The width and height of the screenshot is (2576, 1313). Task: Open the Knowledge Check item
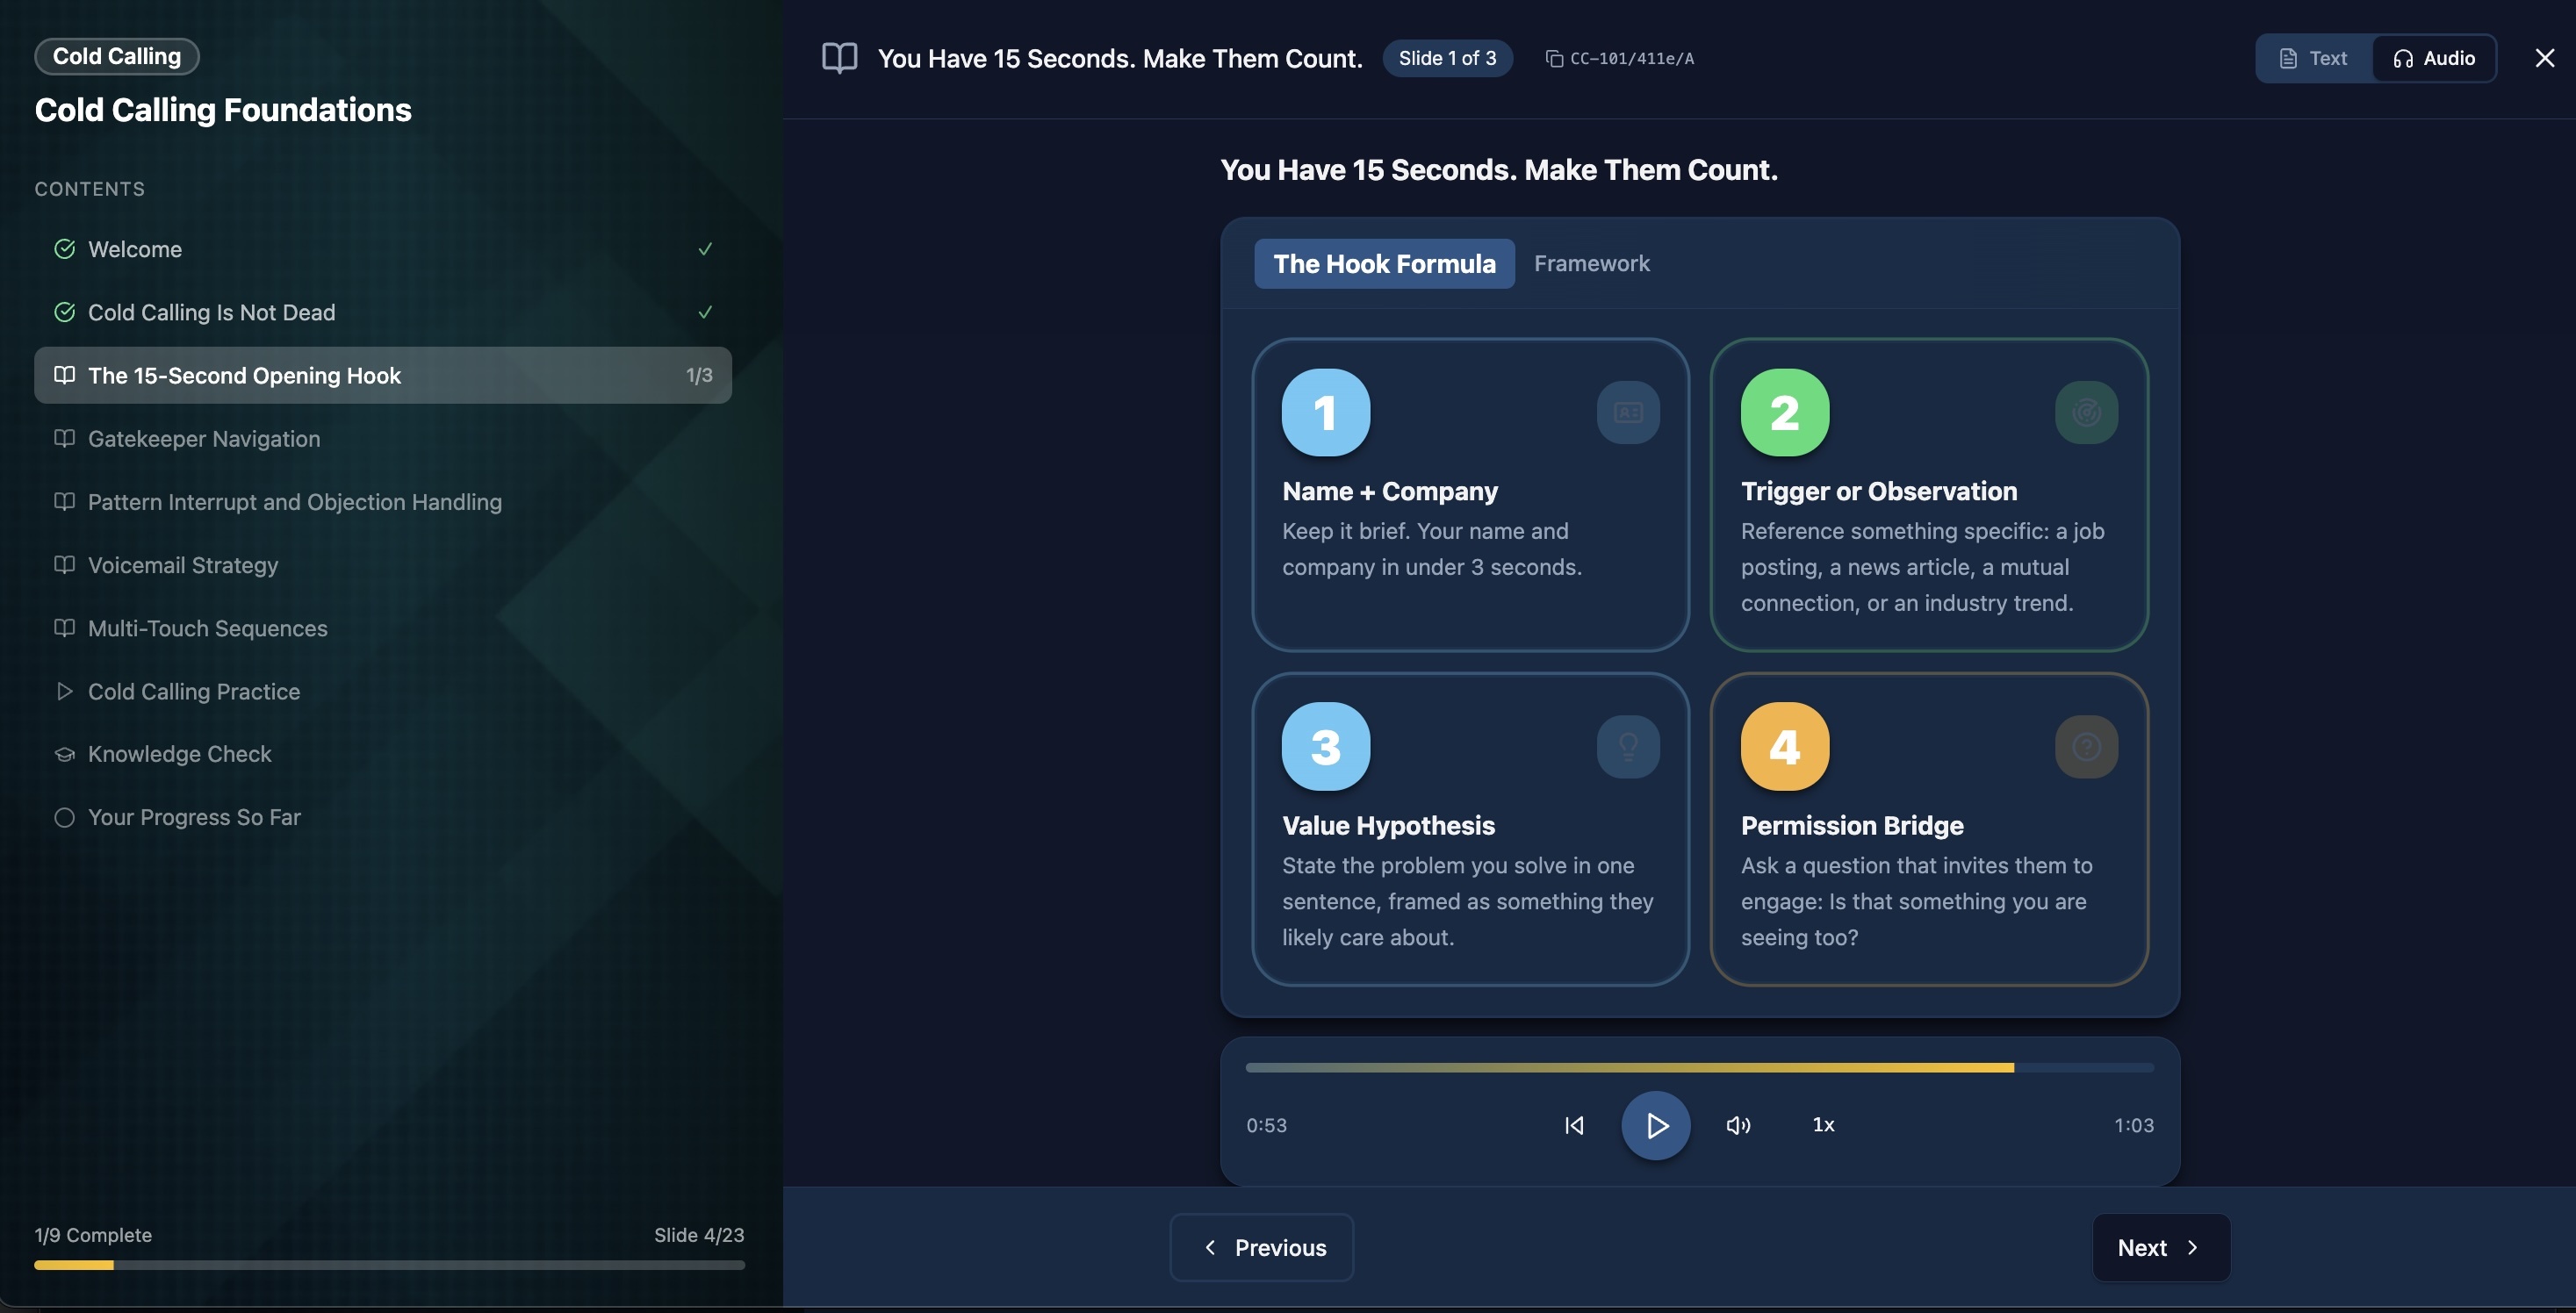[383, 754]
